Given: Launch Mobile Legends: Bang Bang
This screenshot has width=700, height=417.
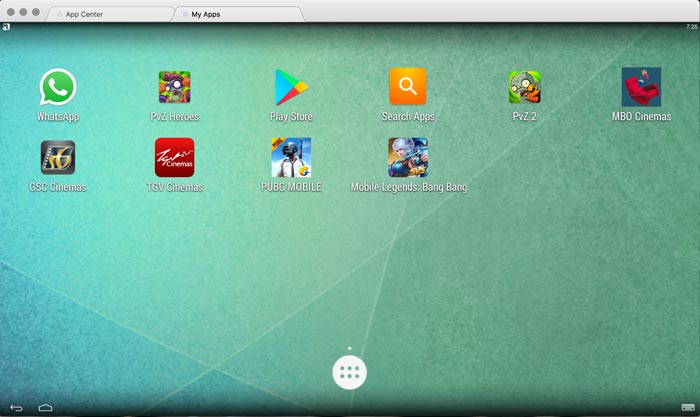Looking at the screenshot, I should (x=408, y=157).
